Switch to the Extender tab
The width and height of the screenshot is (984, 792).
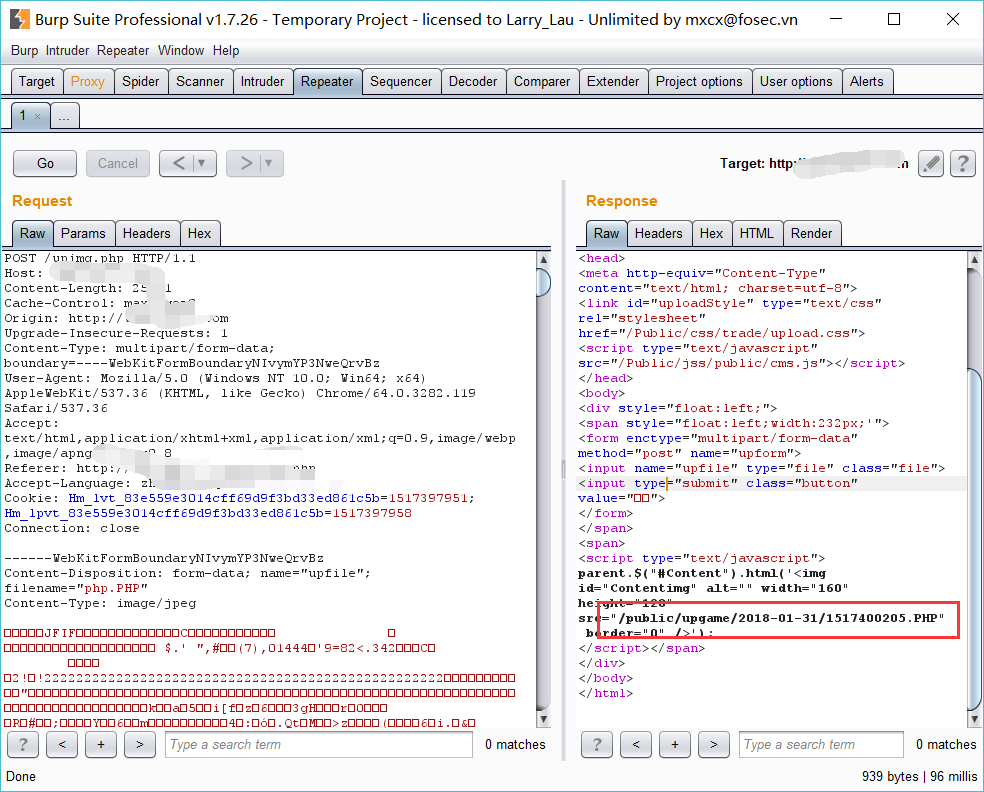tap(613, 82)
